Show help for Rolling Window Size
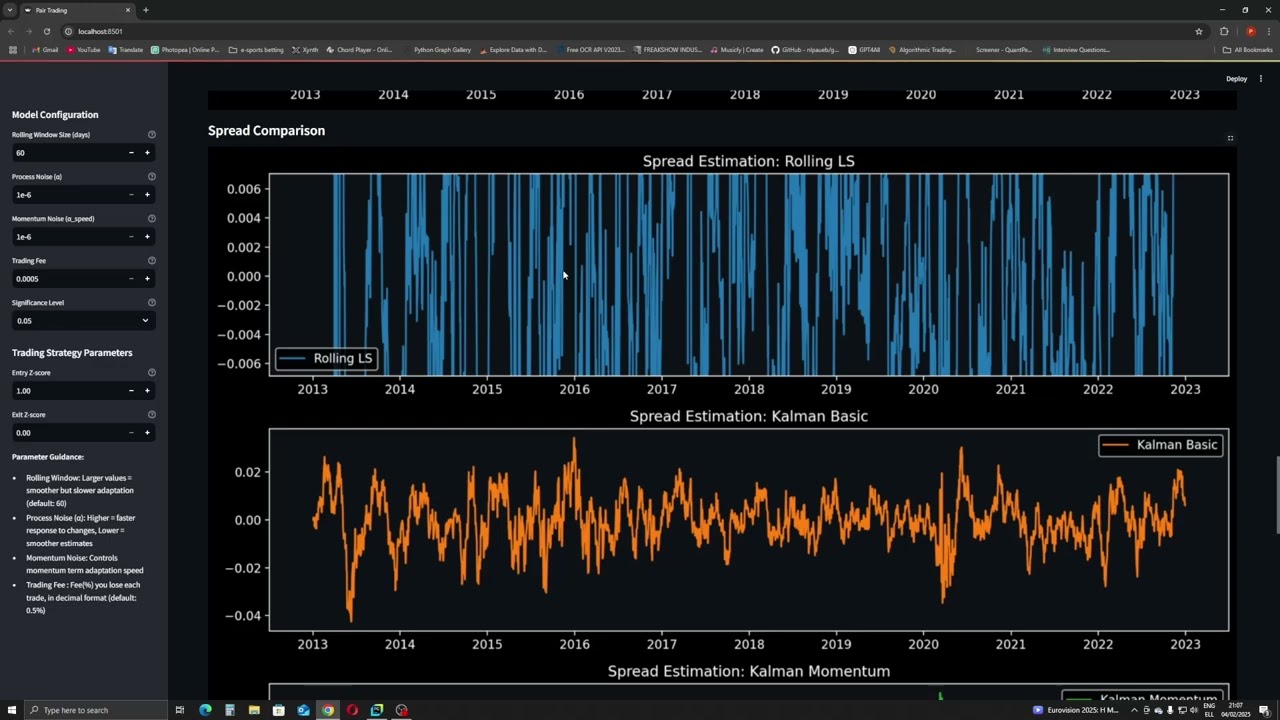This screenshot has width=1280, height=720. [152, 135]
